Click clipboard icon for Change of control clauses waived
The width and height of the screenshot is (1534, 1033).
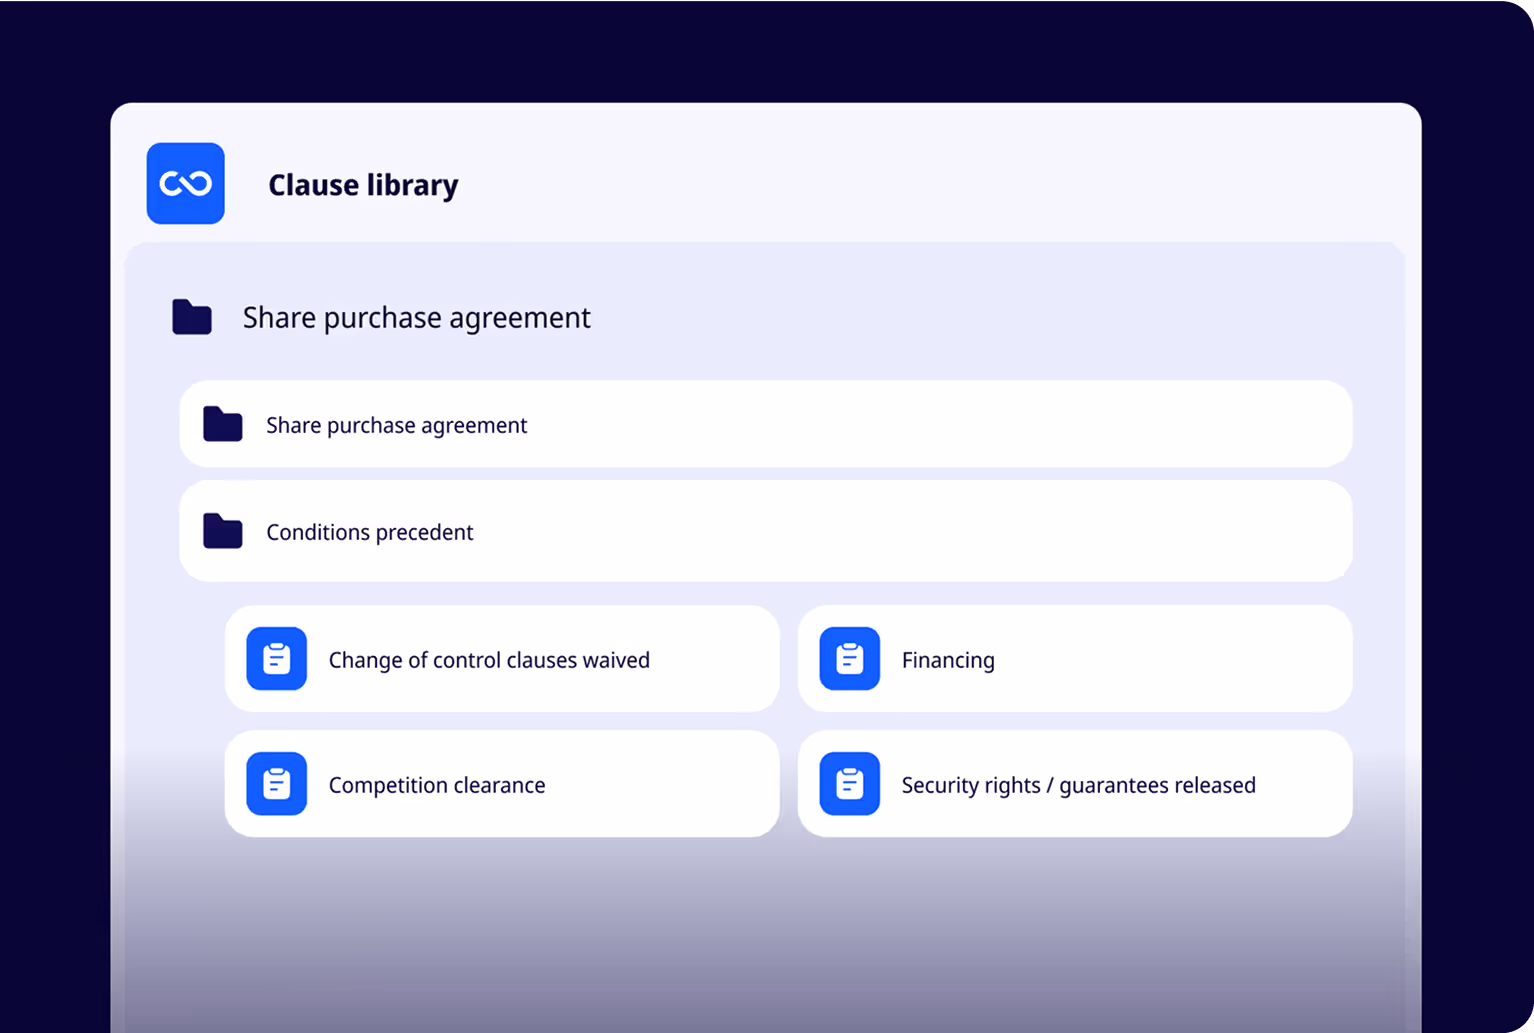click(x=277, y=659)
